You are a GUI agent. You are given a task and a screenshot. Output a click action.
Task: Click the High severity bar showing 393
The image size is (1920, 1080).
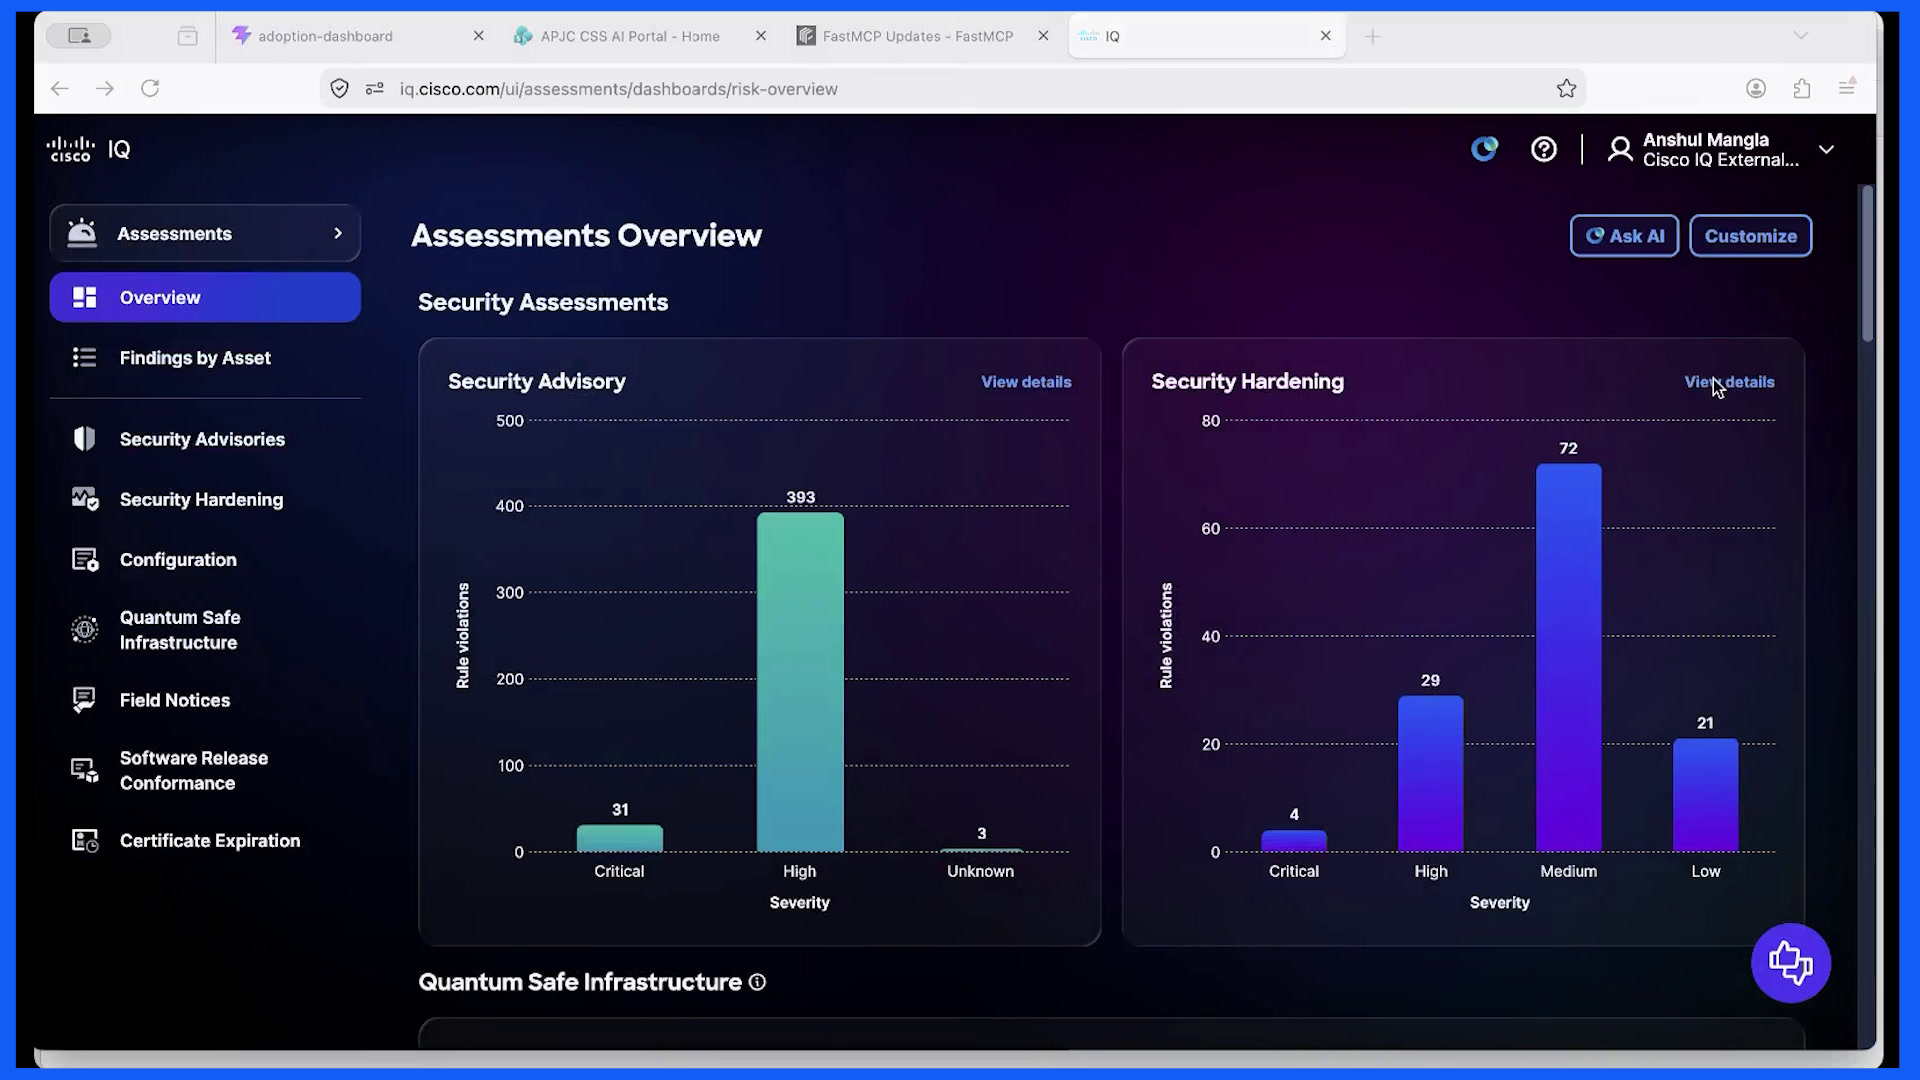click(x=800, y=682)
